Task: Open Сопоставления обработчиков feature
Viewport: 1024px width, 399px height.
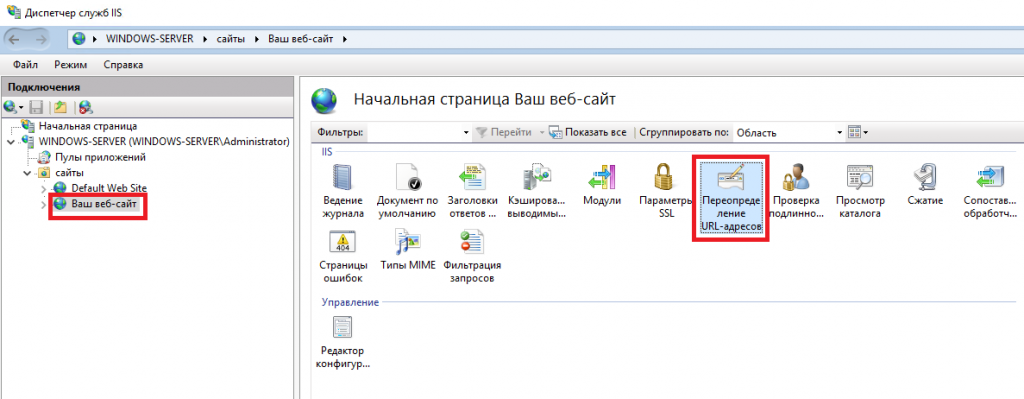Action: click(990, 192)
